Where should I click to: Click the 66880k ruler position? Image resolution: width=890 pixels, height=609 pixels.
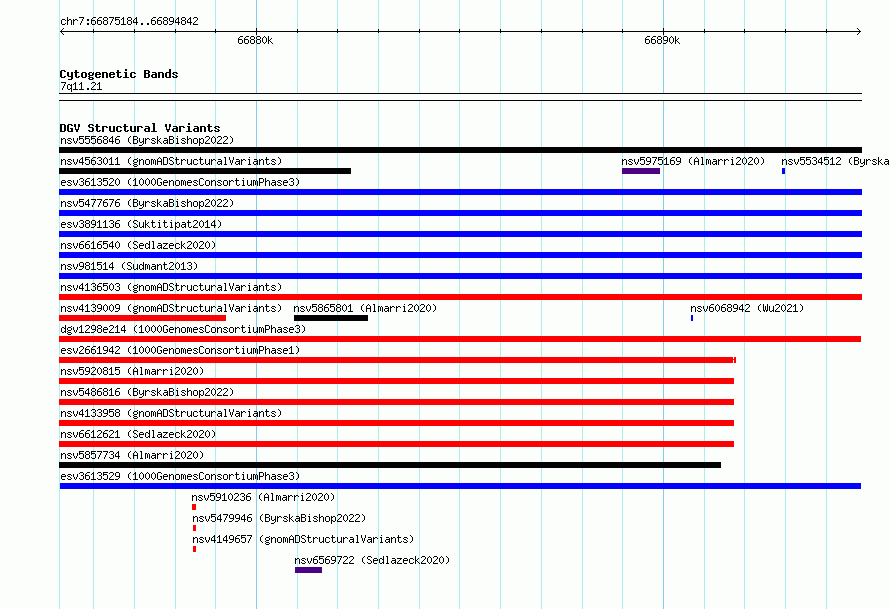[255, 40]
